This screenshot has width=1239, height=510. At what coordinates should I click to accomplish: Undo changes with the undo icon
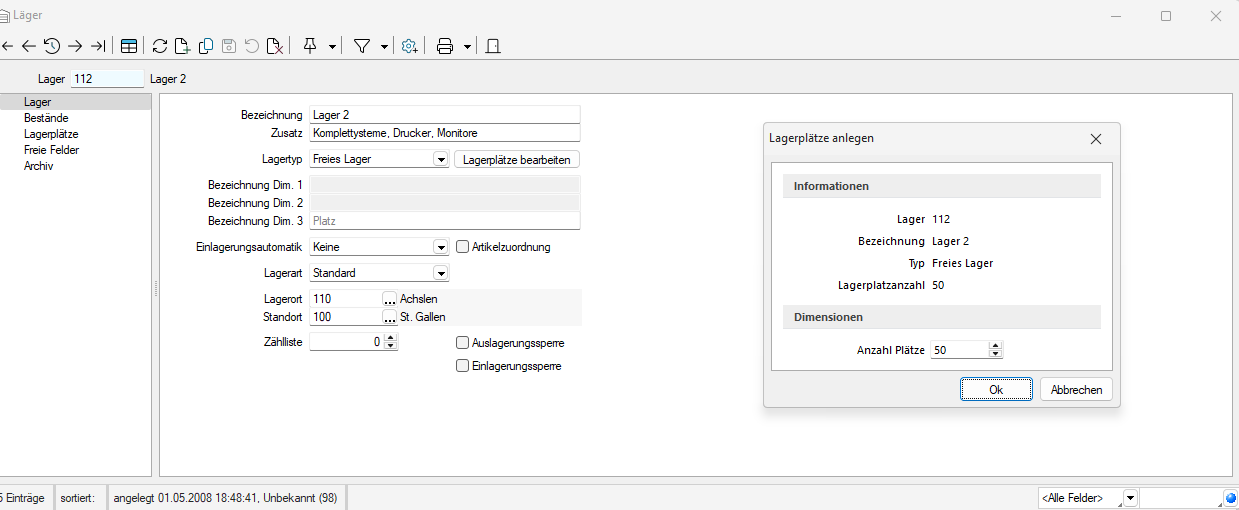point(251,46)
